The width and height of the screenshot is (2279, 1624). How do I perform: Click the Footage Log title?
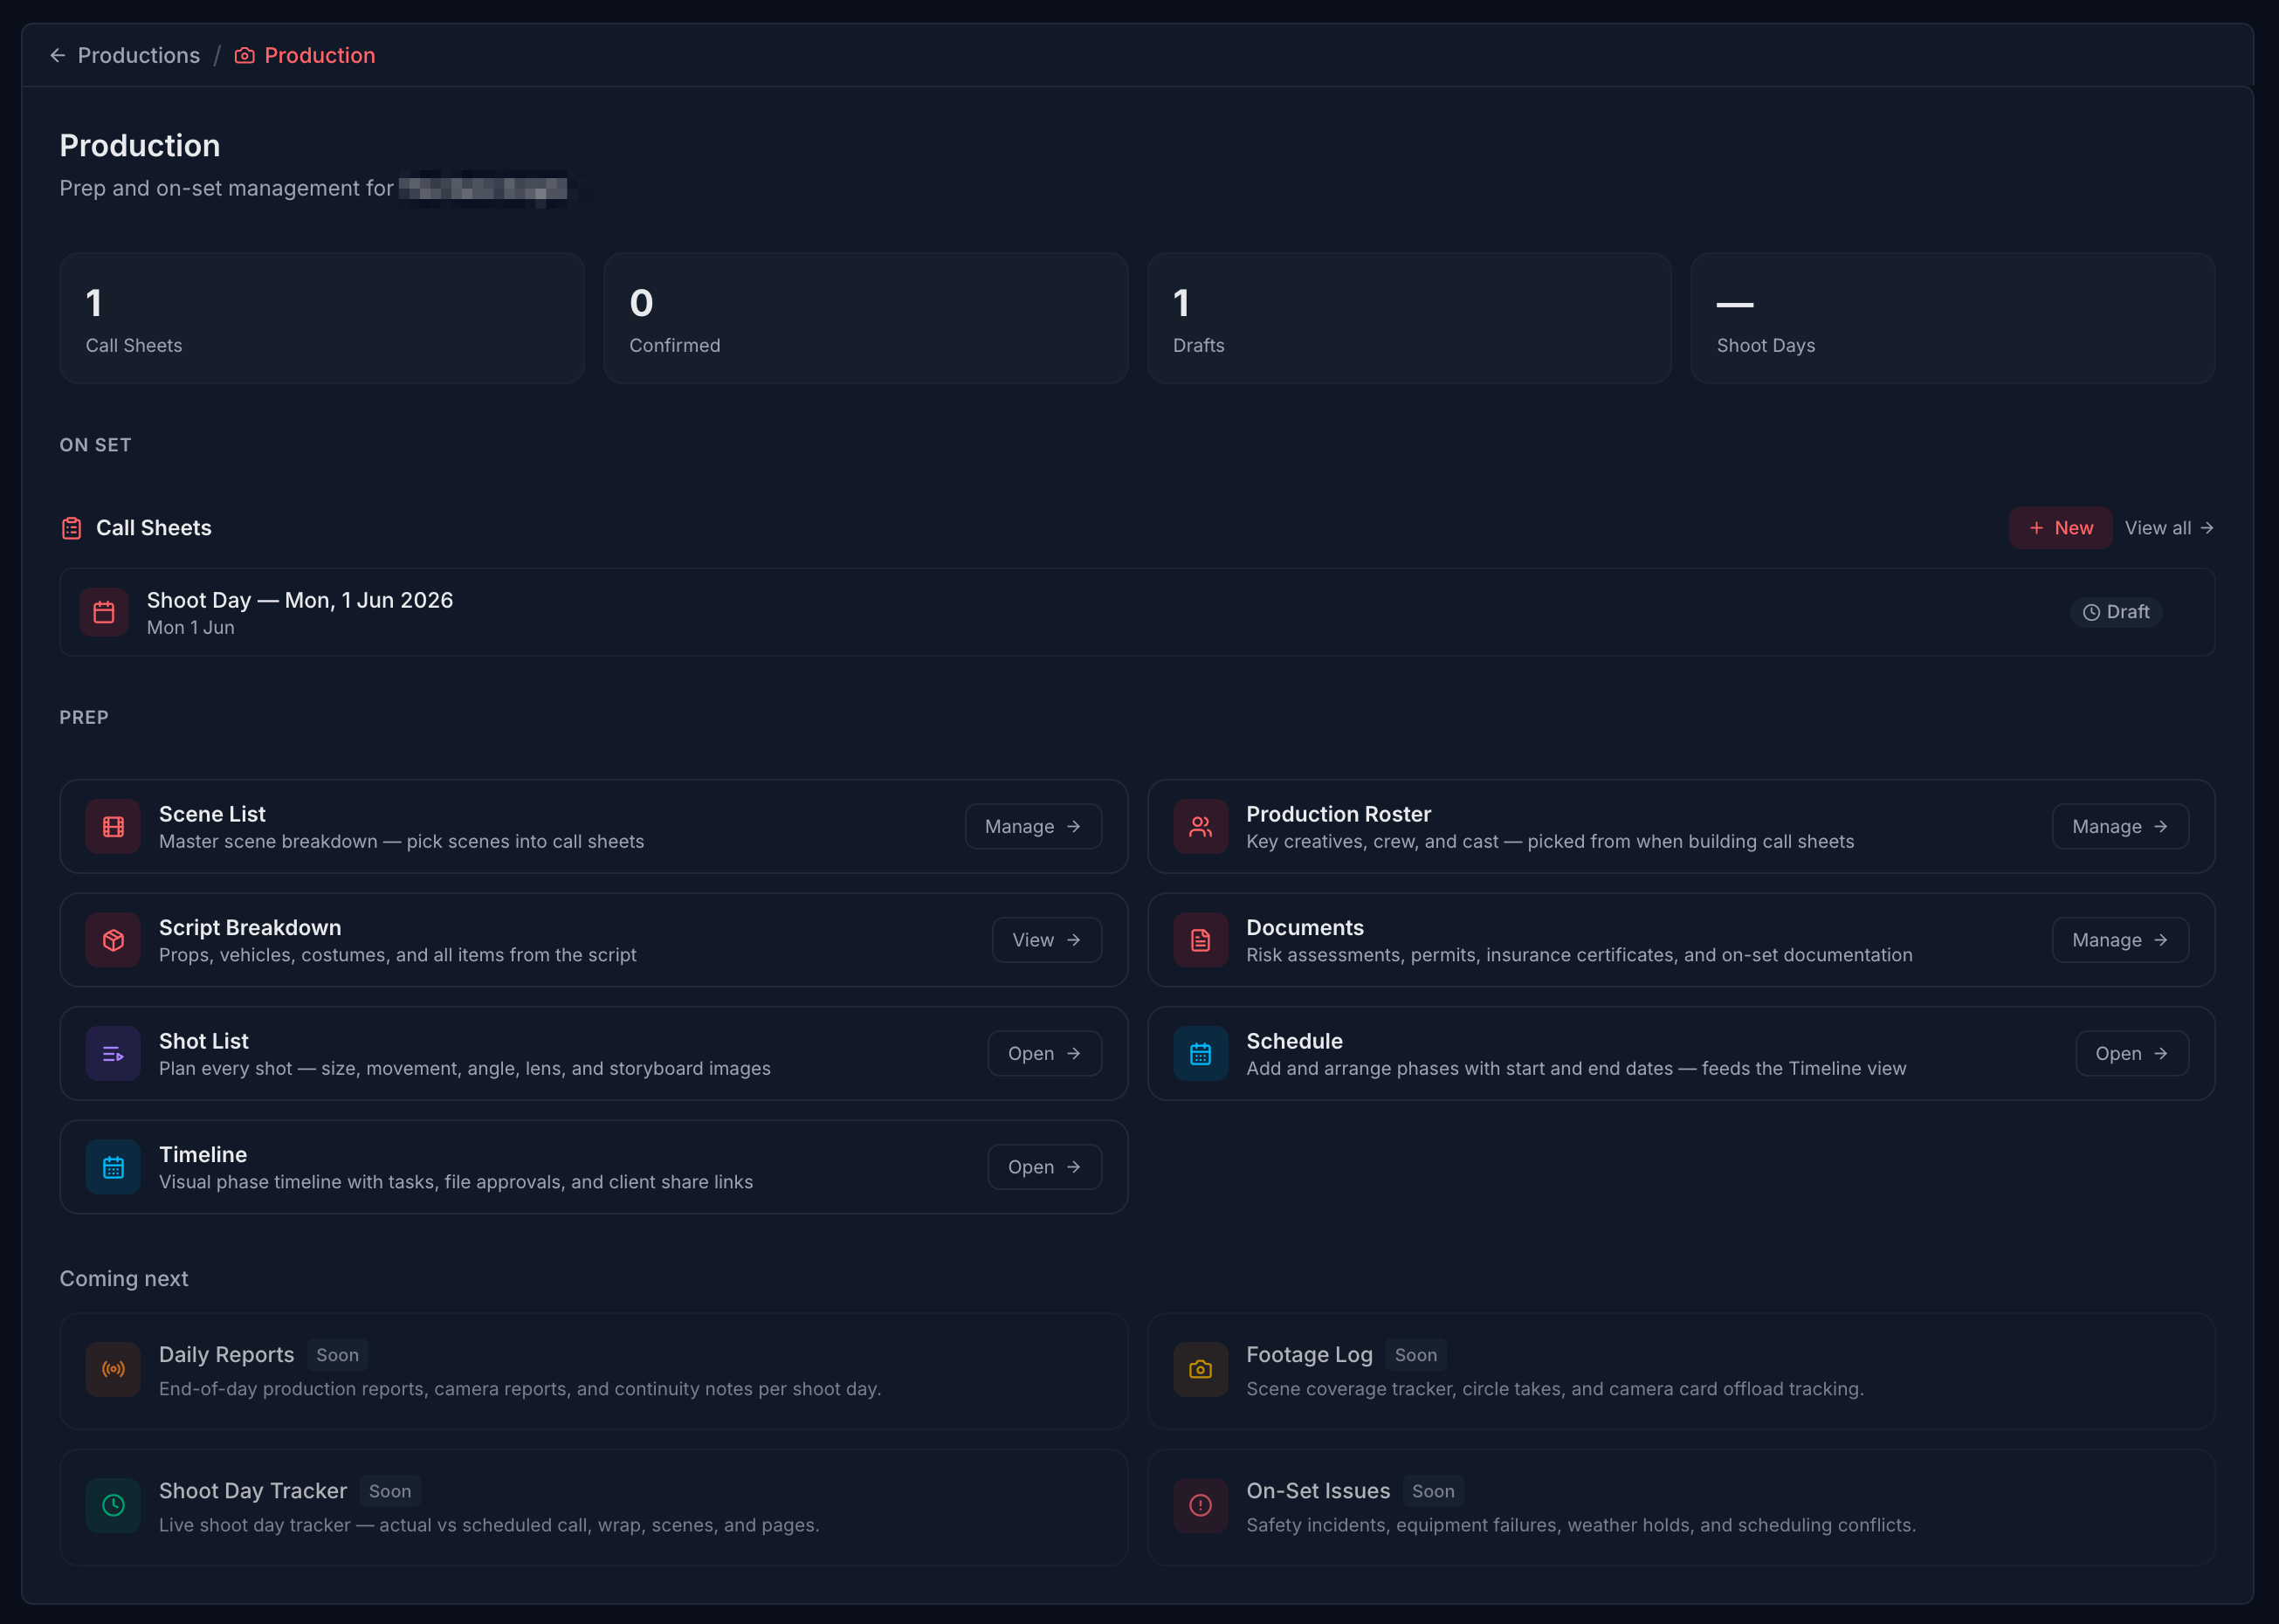(1309, 1355)
